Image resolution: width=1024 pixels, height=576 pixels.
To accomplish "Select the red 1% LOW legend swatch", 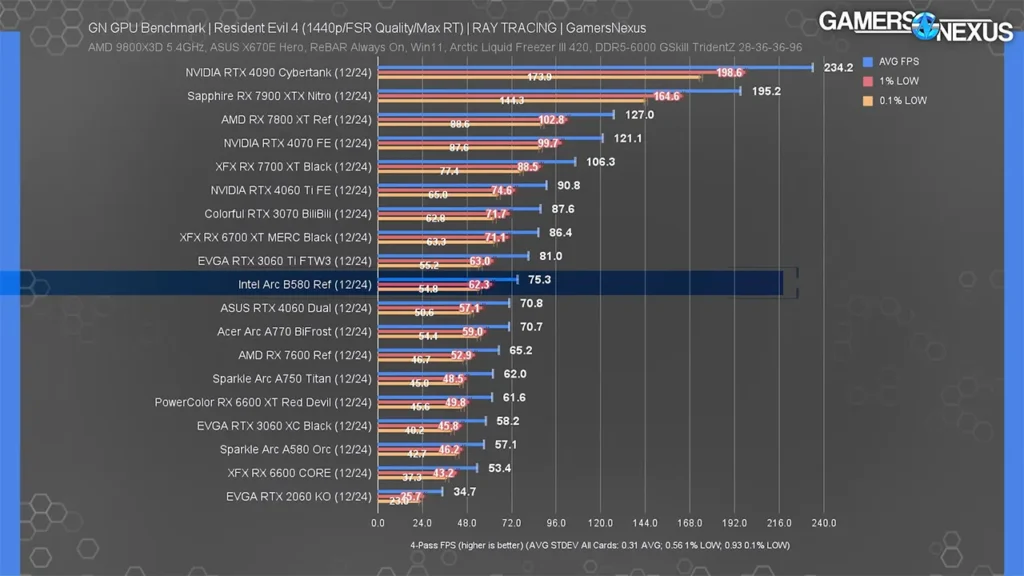I will tap(868, 81).
